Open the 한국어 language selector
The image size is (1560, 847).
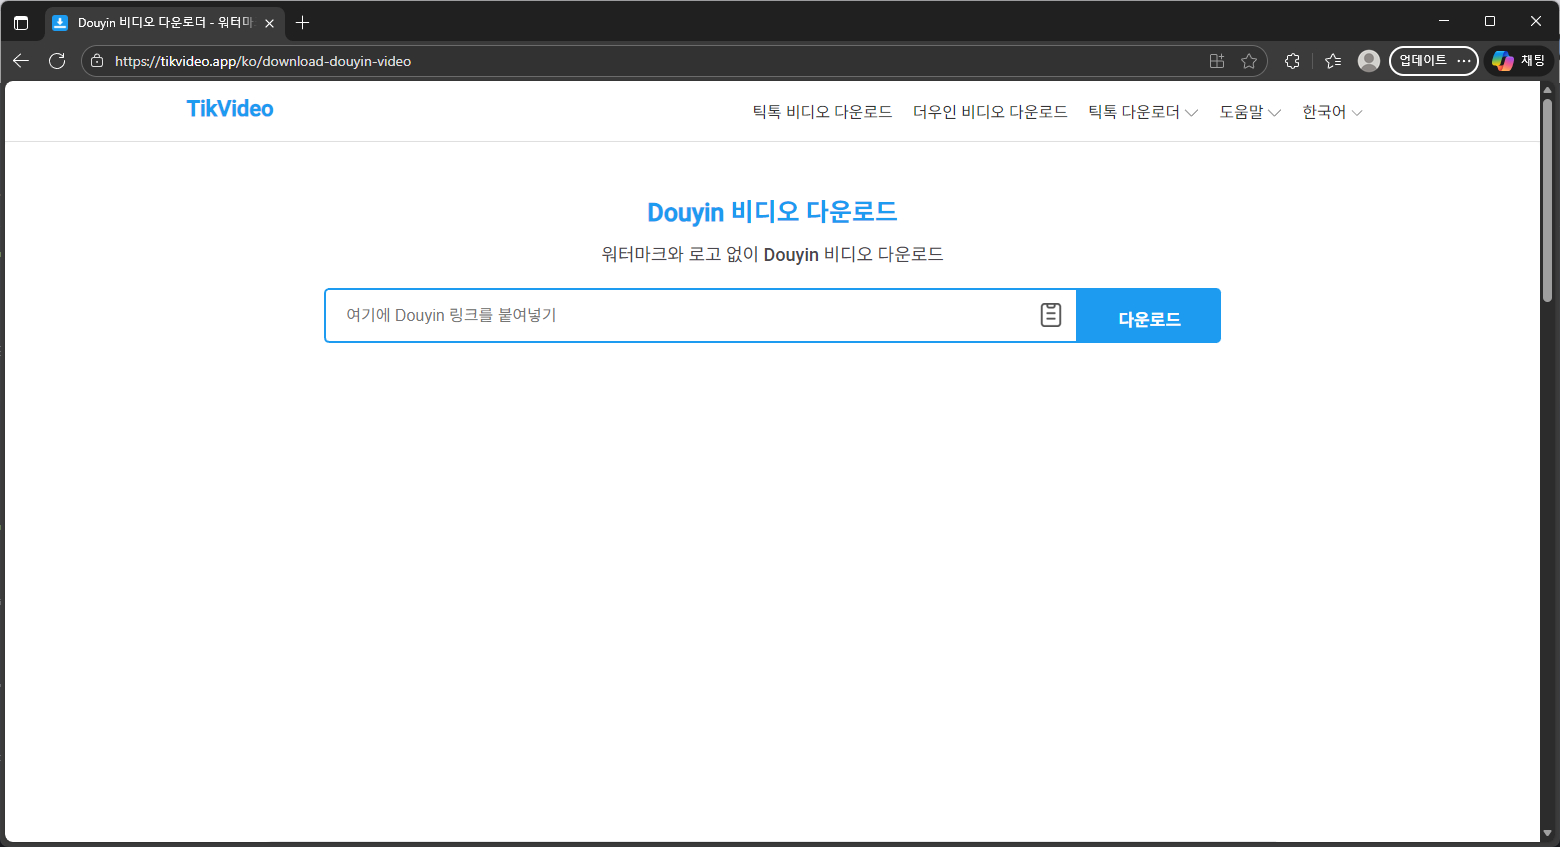pyautogui.click(x=1332, y=112)
